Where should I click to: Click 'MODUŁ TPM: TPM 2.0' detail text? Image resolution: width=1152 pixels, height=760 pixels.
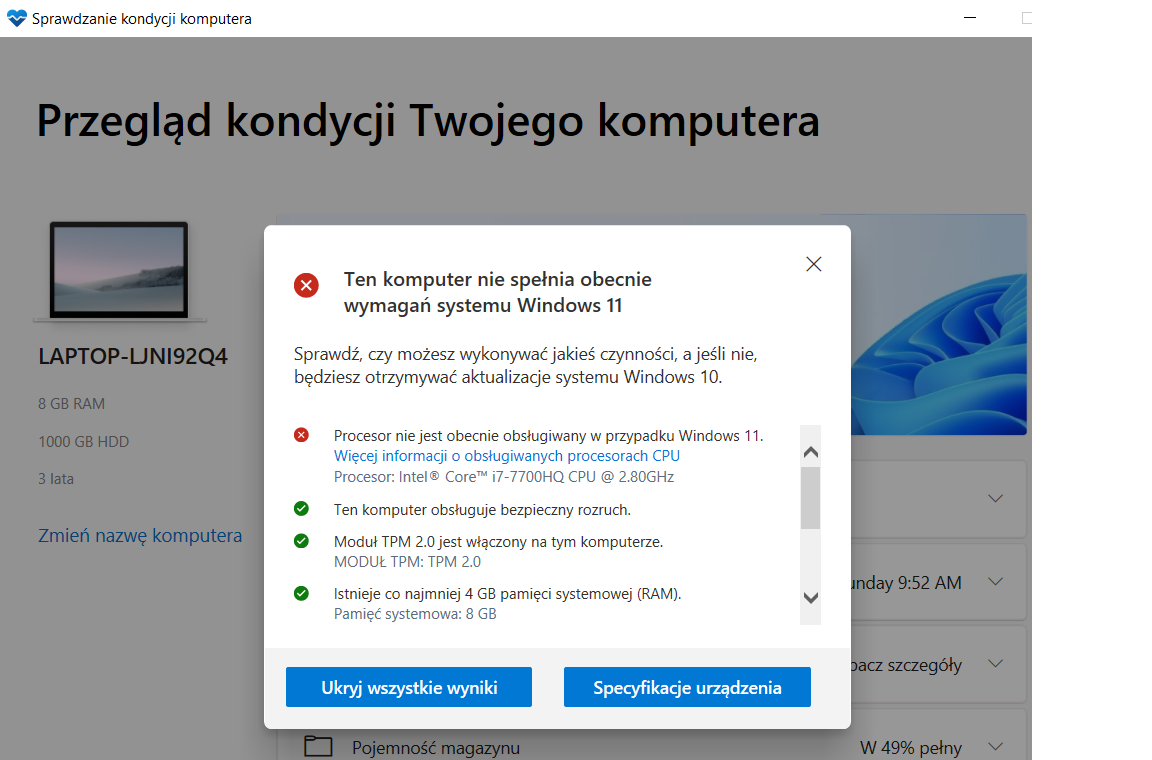pyautogui.click(x=407, y=562)
